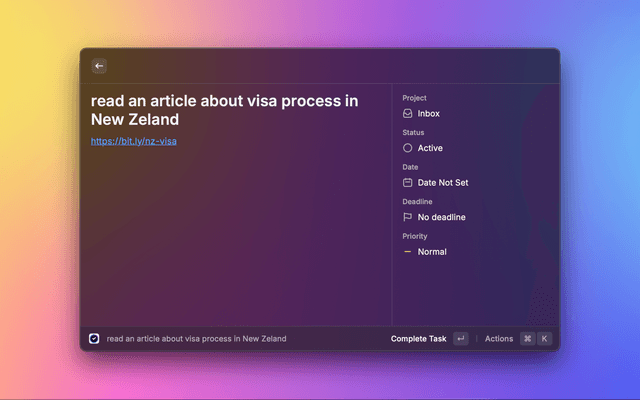640x400 pixels.
Task: Change the Active status value
Action: [431, 148]
